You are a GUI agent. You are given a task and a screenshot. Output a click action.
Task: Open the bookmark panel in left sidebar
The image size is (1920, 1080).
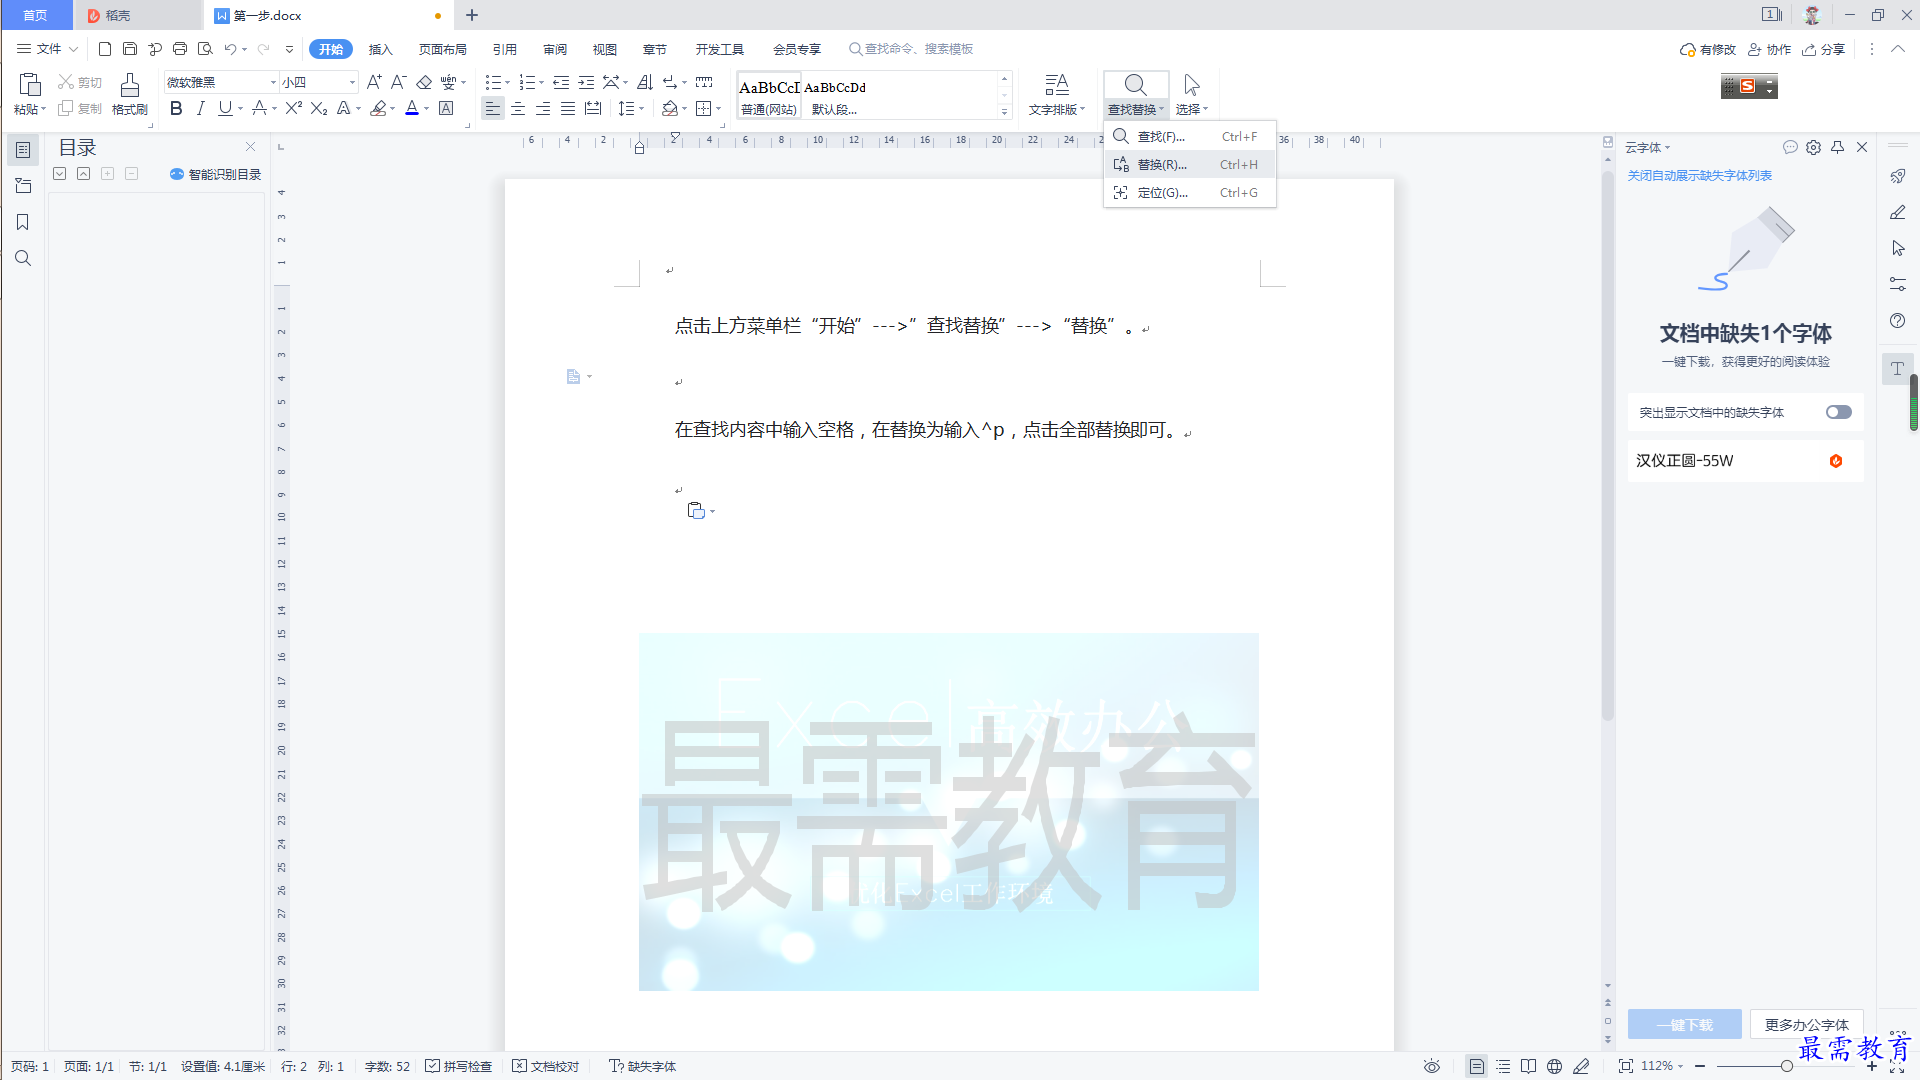(x=23, y=222)
